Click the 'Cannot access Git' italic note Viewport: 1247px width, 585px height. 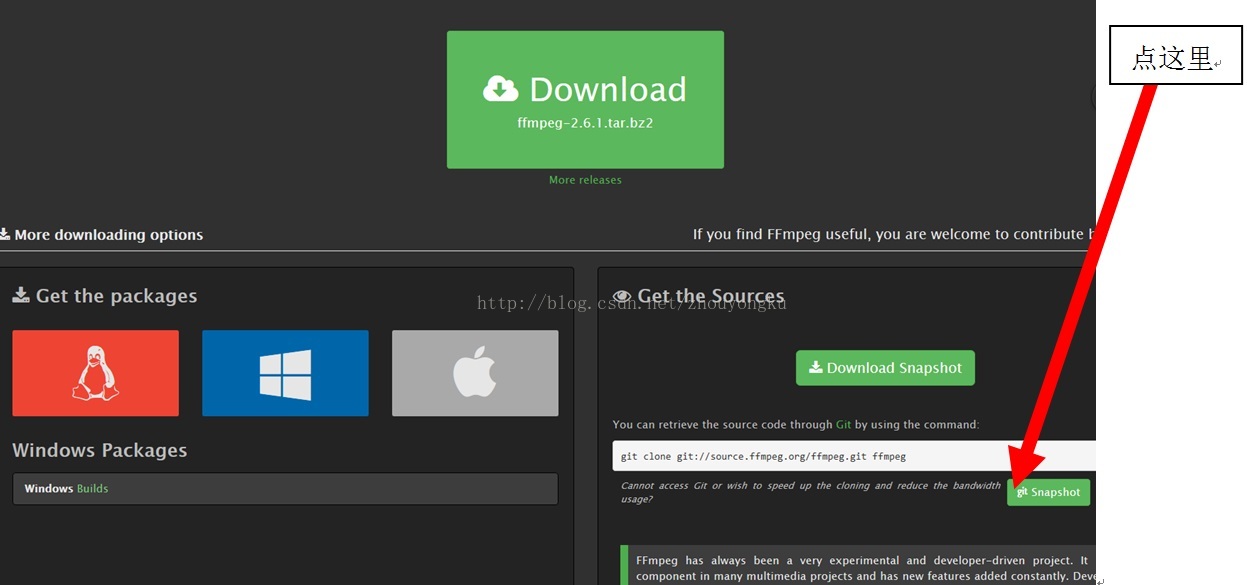point(810,492)
